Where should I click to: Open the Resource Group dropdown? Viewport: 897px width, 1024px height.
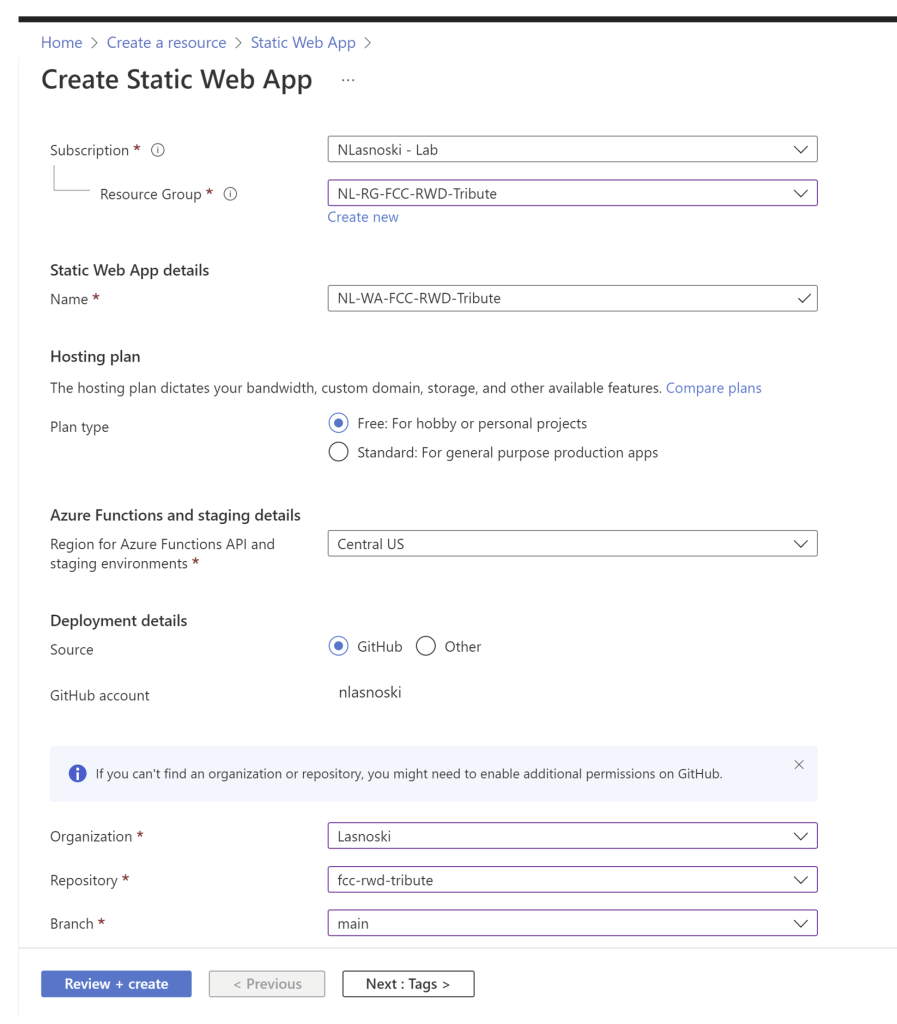(572, 193)
